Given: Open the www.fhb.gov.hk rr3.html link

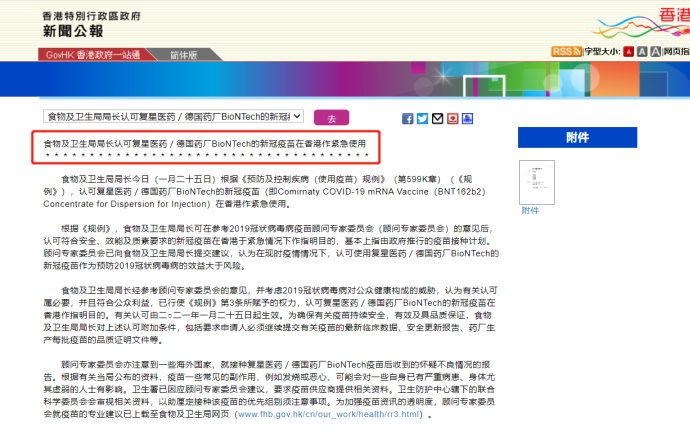Looking at the screenshot, I should pos(328,414).
